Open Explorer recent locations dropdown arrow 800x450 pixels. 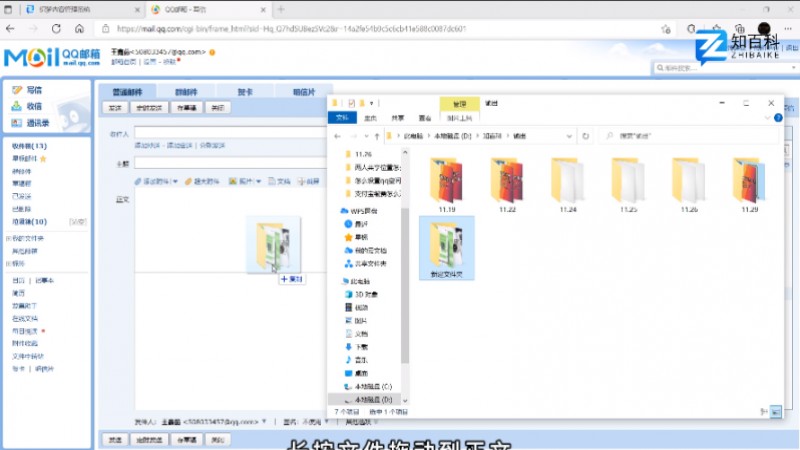[x=366, y=136]
